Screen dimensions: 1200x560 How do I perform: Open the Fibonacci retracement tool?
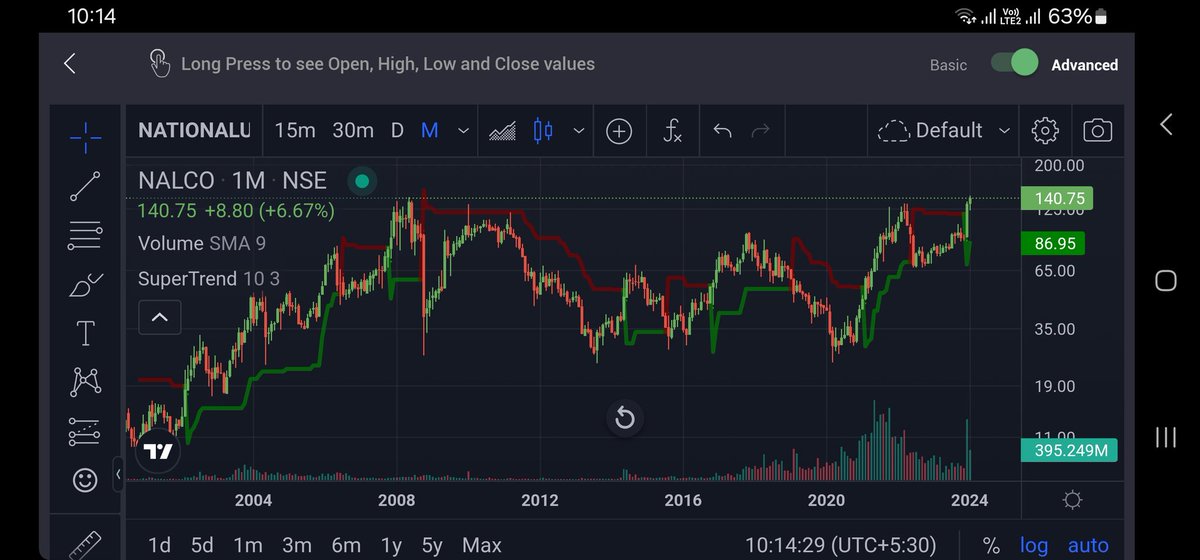(85, 236)
